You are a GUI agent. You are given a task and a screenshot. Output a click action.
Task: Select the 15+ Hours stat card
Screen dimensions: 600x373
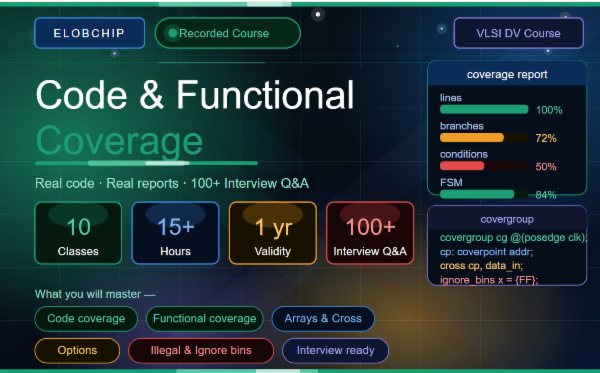[176, 233]
